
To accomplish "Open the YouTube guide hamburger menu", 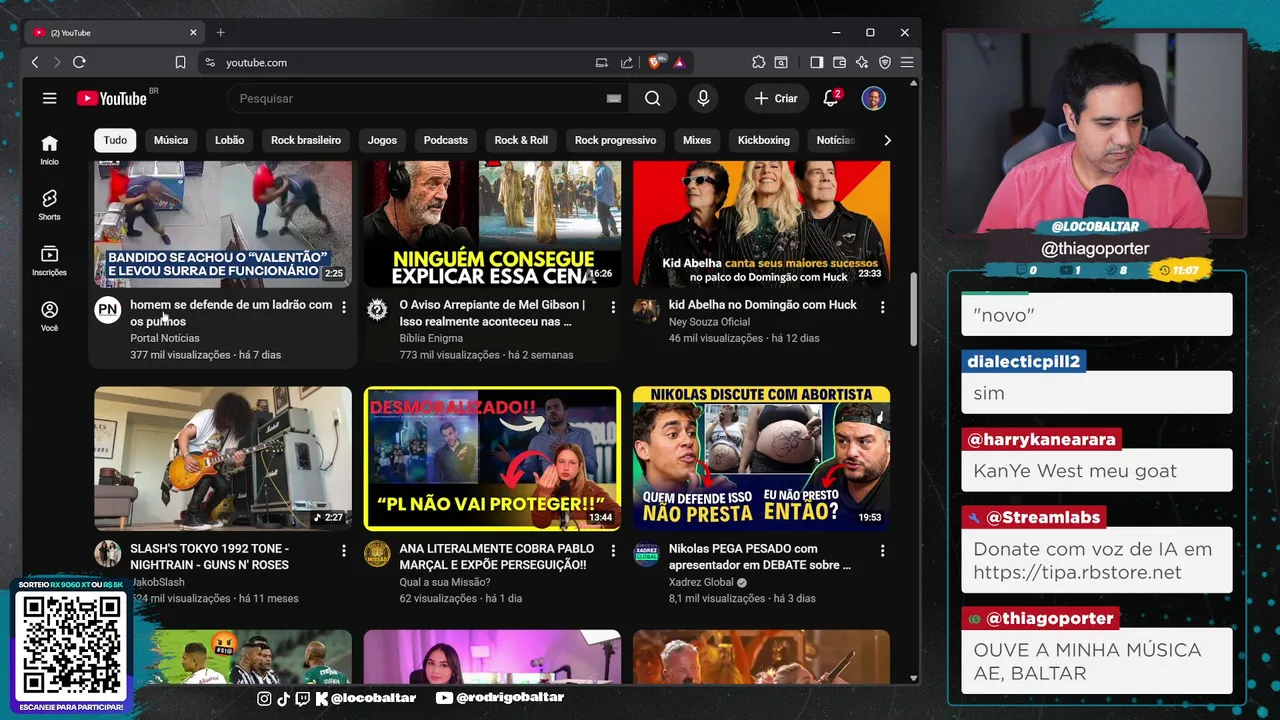I will 49,98.
